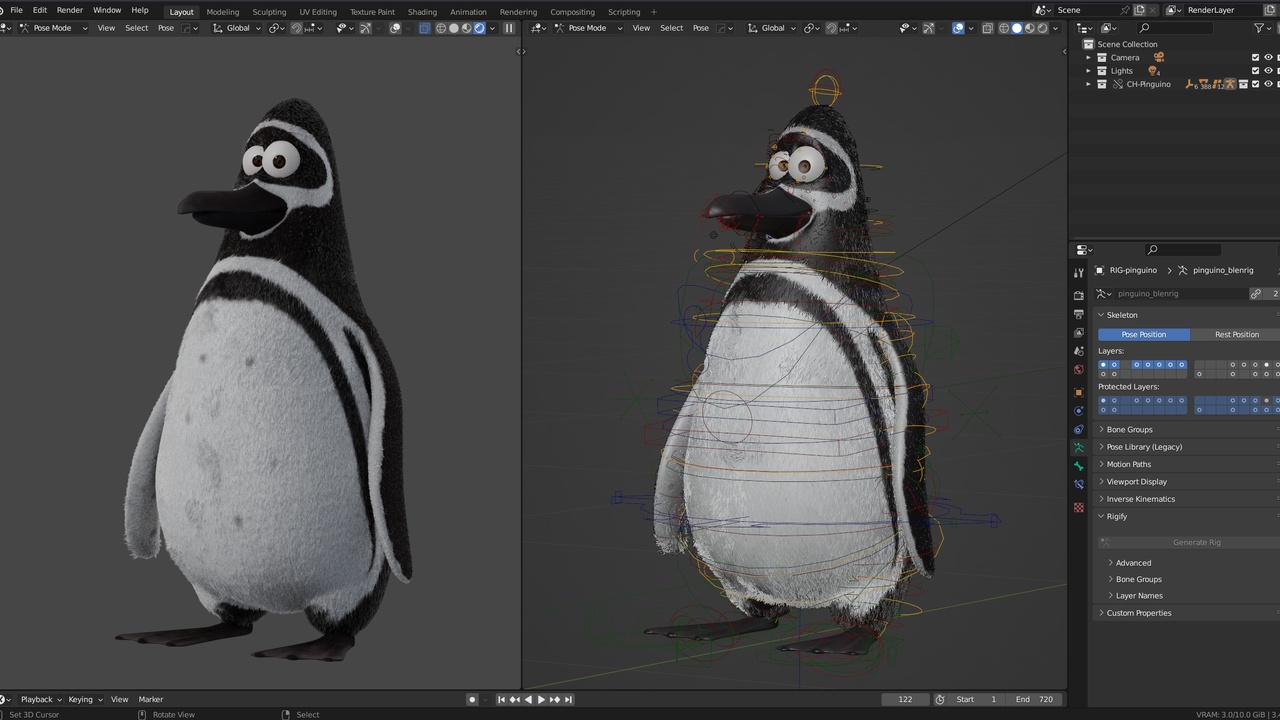Click the End frame field showing 720
This screenshot has width=1280, height=720.
(x=1035, y=699)
